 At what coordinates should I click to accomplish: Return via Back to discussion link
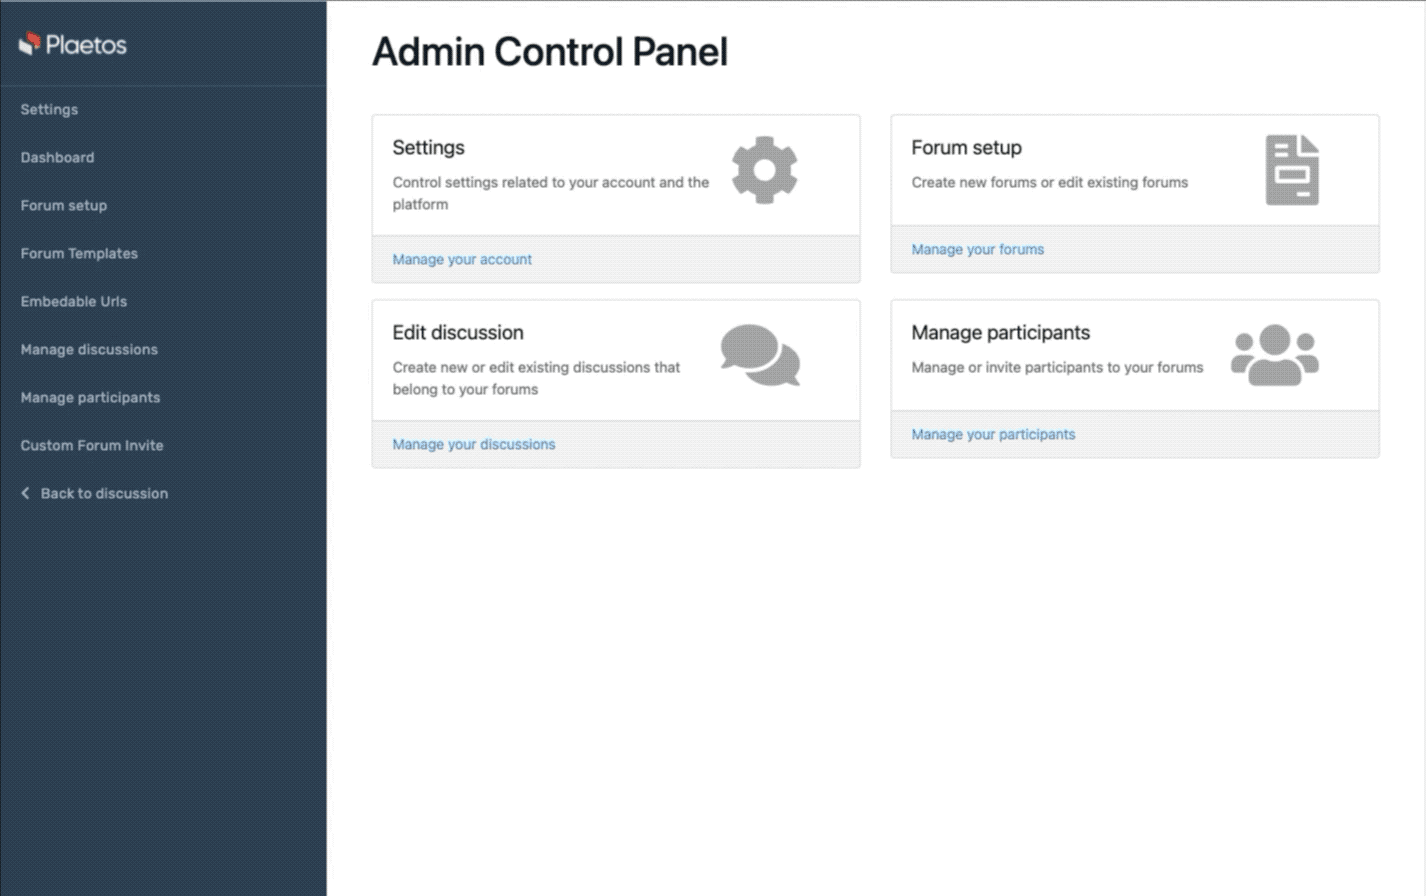tap(104, 494)
